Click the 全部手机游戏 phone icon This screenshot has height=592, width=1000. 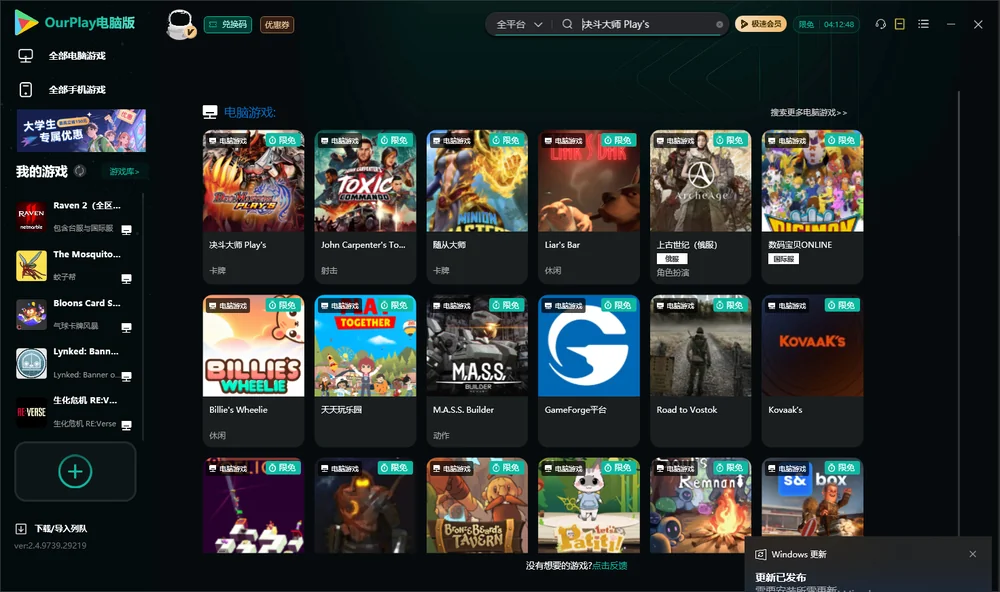[26, 90]
